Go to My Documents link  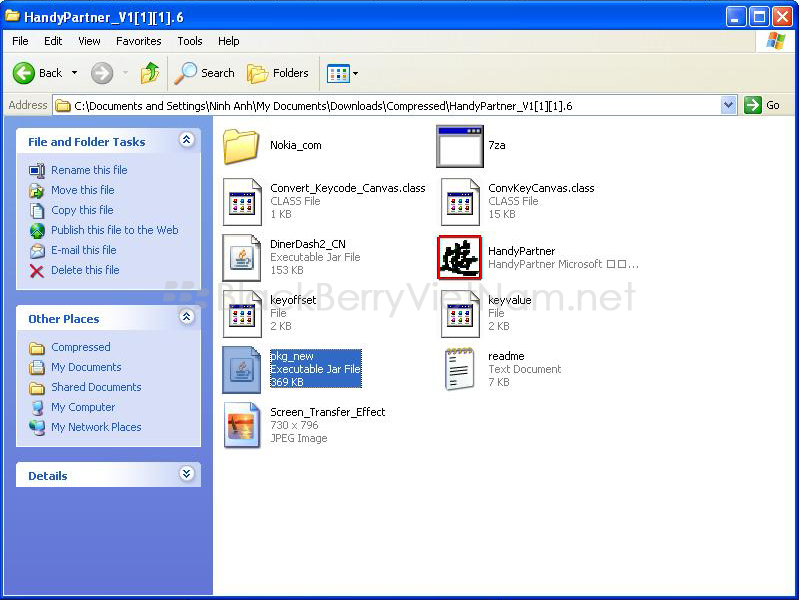(86, 367)
